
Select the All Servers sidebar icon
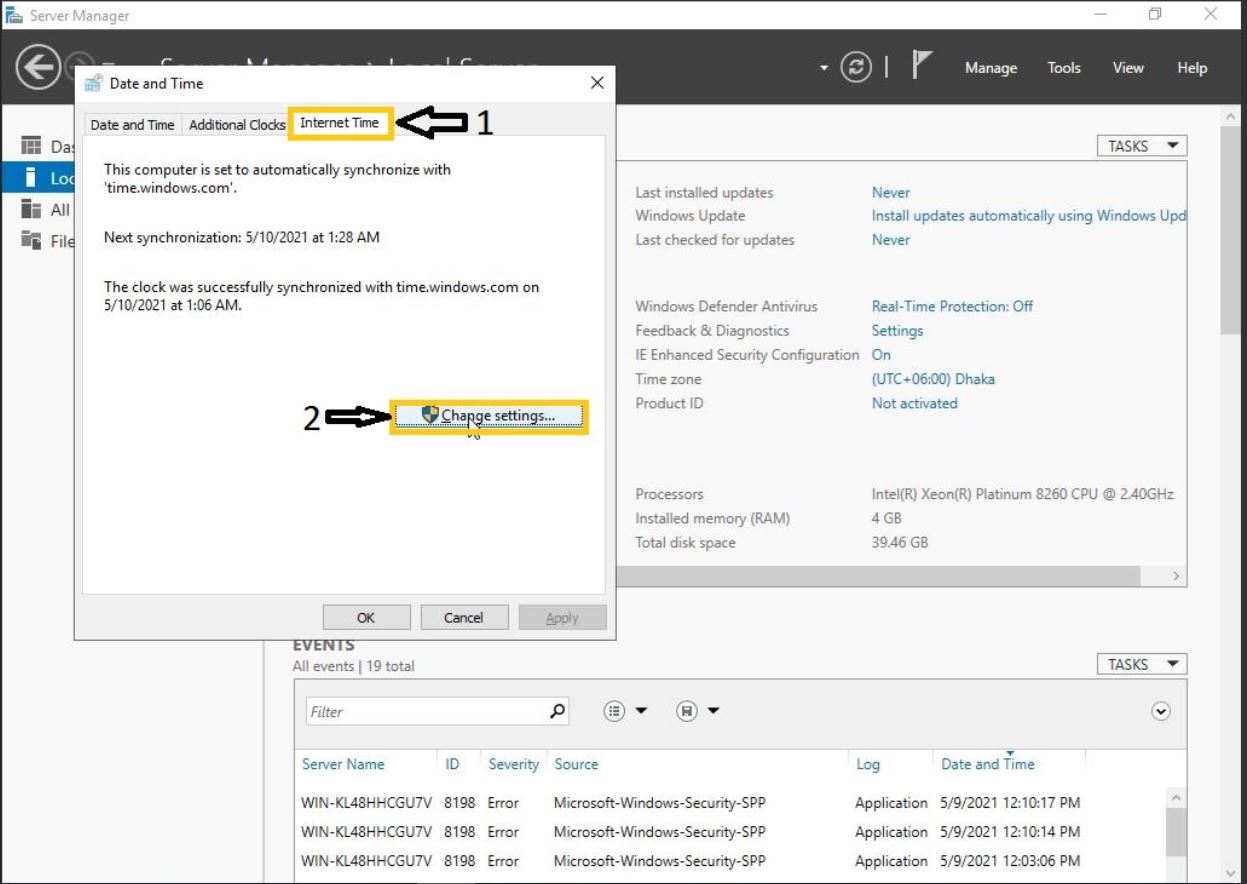tap(32, 209)
